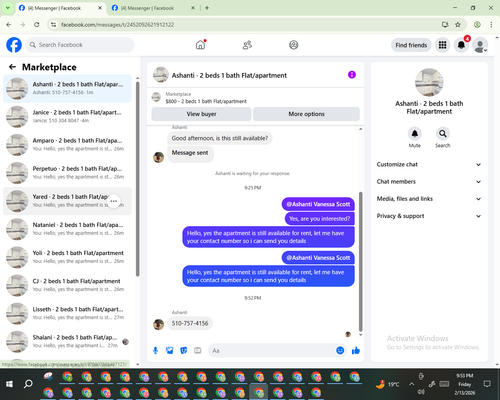Screen dimensions: 500x400
Task: Choose a GIF icon
Action: coord(198,350)
